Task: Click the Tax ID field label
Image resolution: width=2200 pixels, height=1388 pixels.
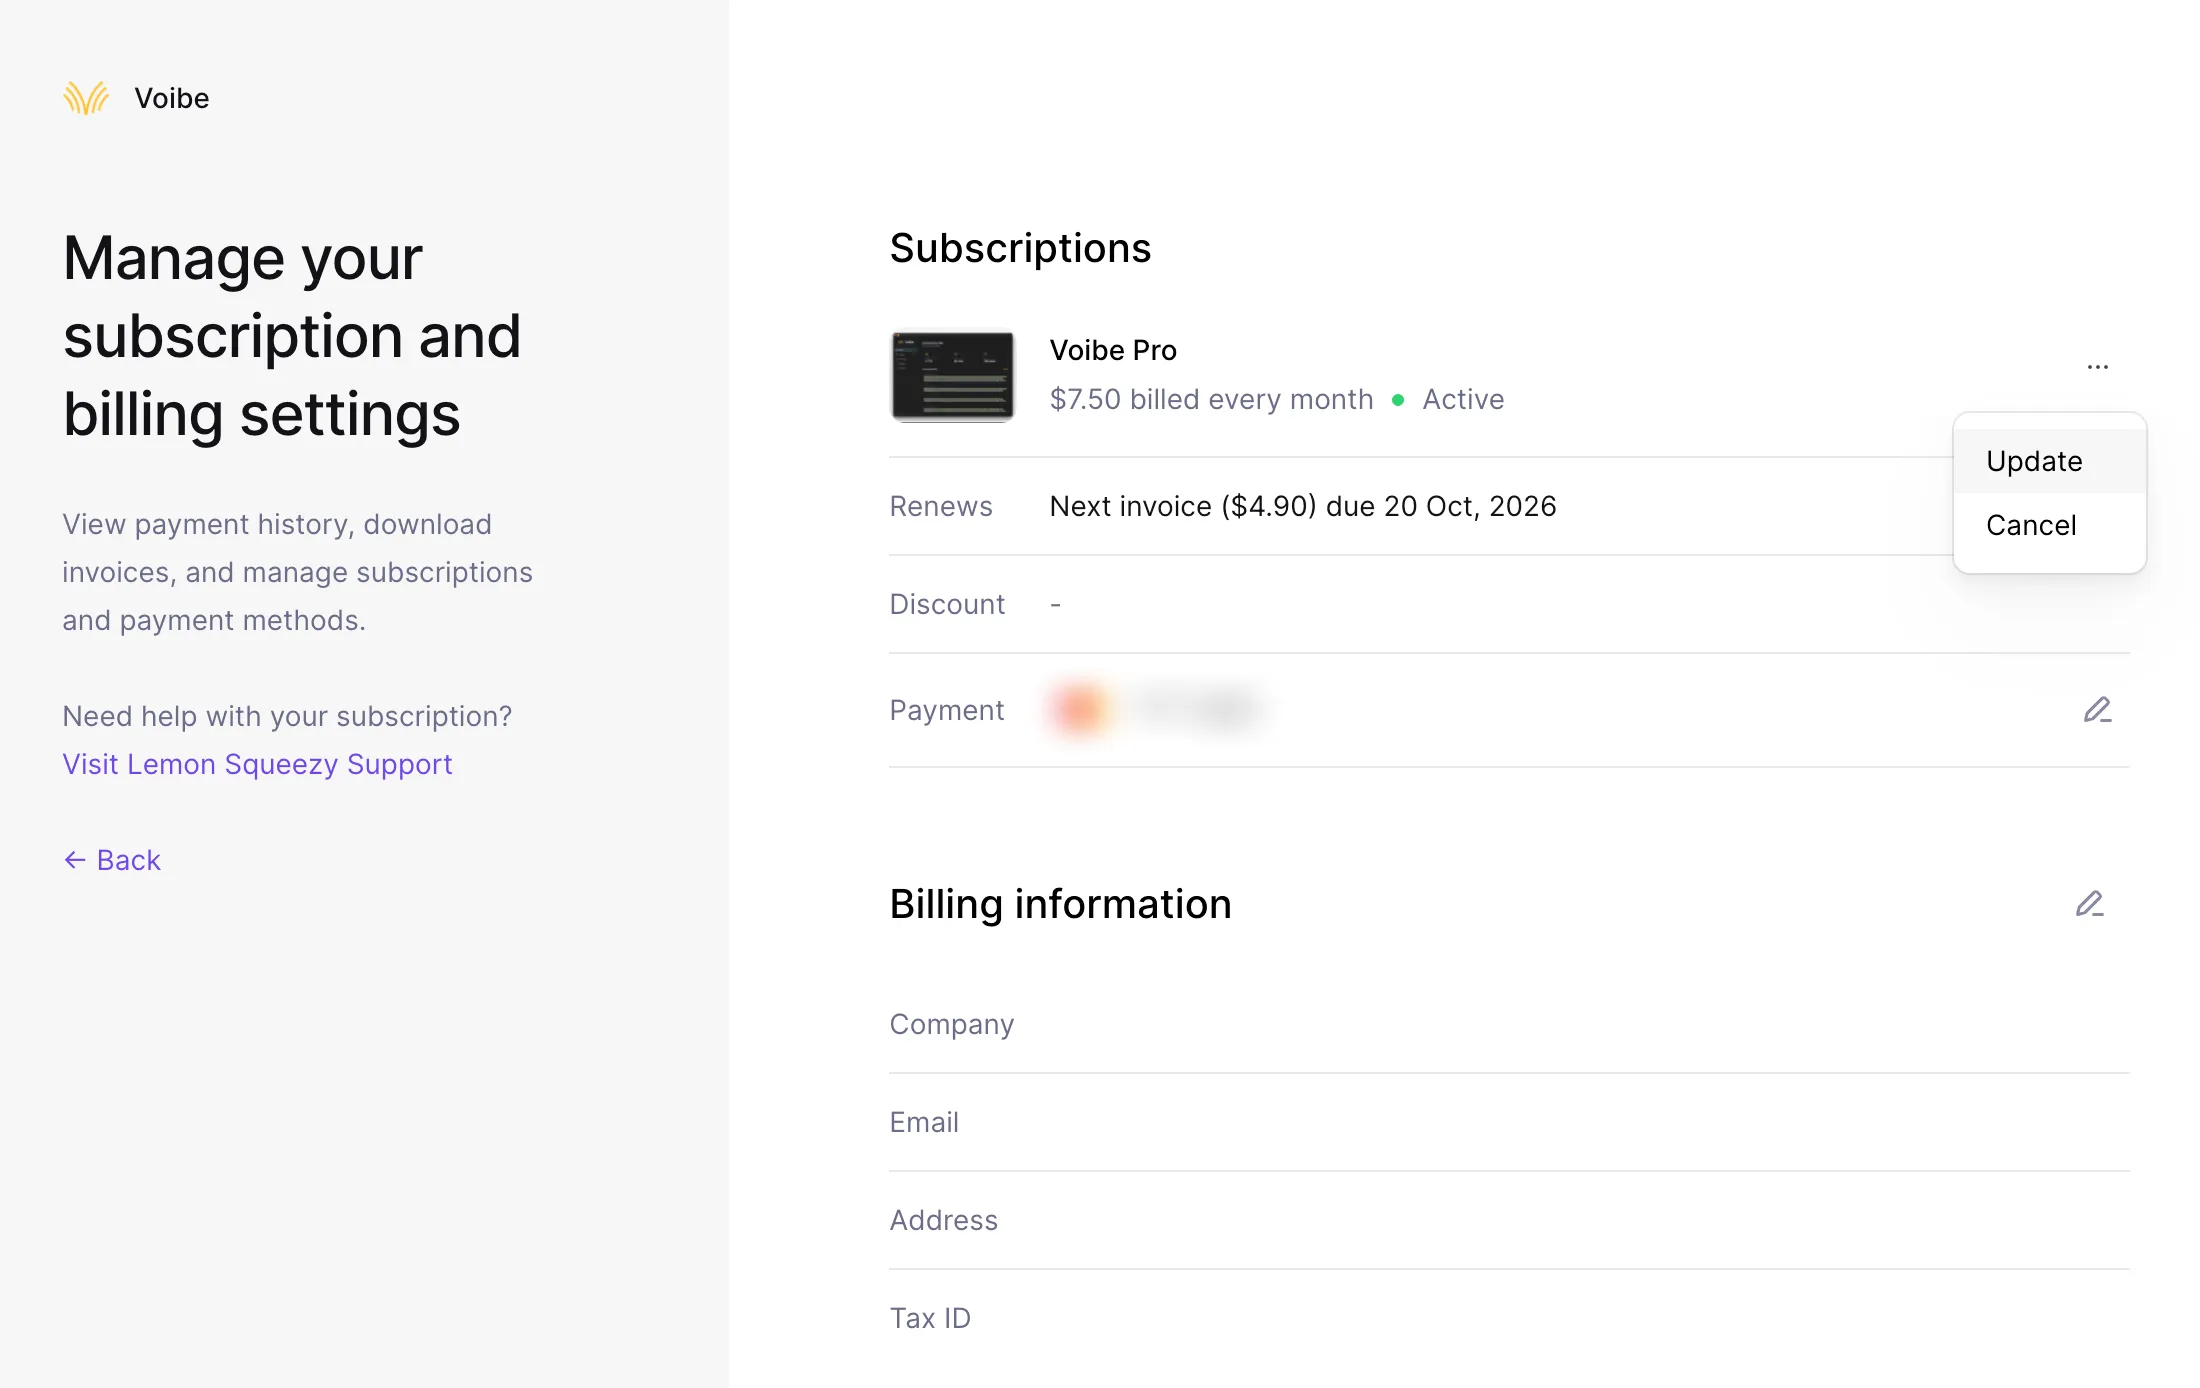Action: coord(930,1318)
